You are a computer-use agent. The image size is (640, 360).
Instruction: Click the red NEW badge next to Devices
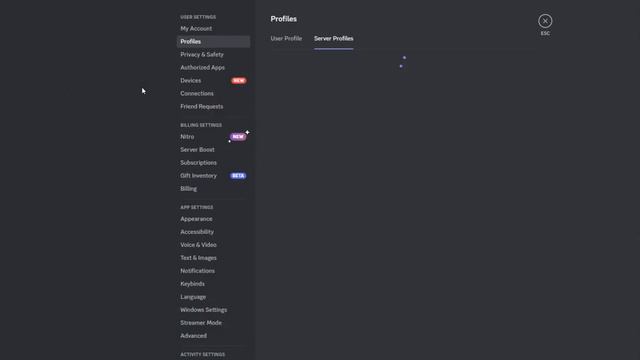click(x=239, y=80)
